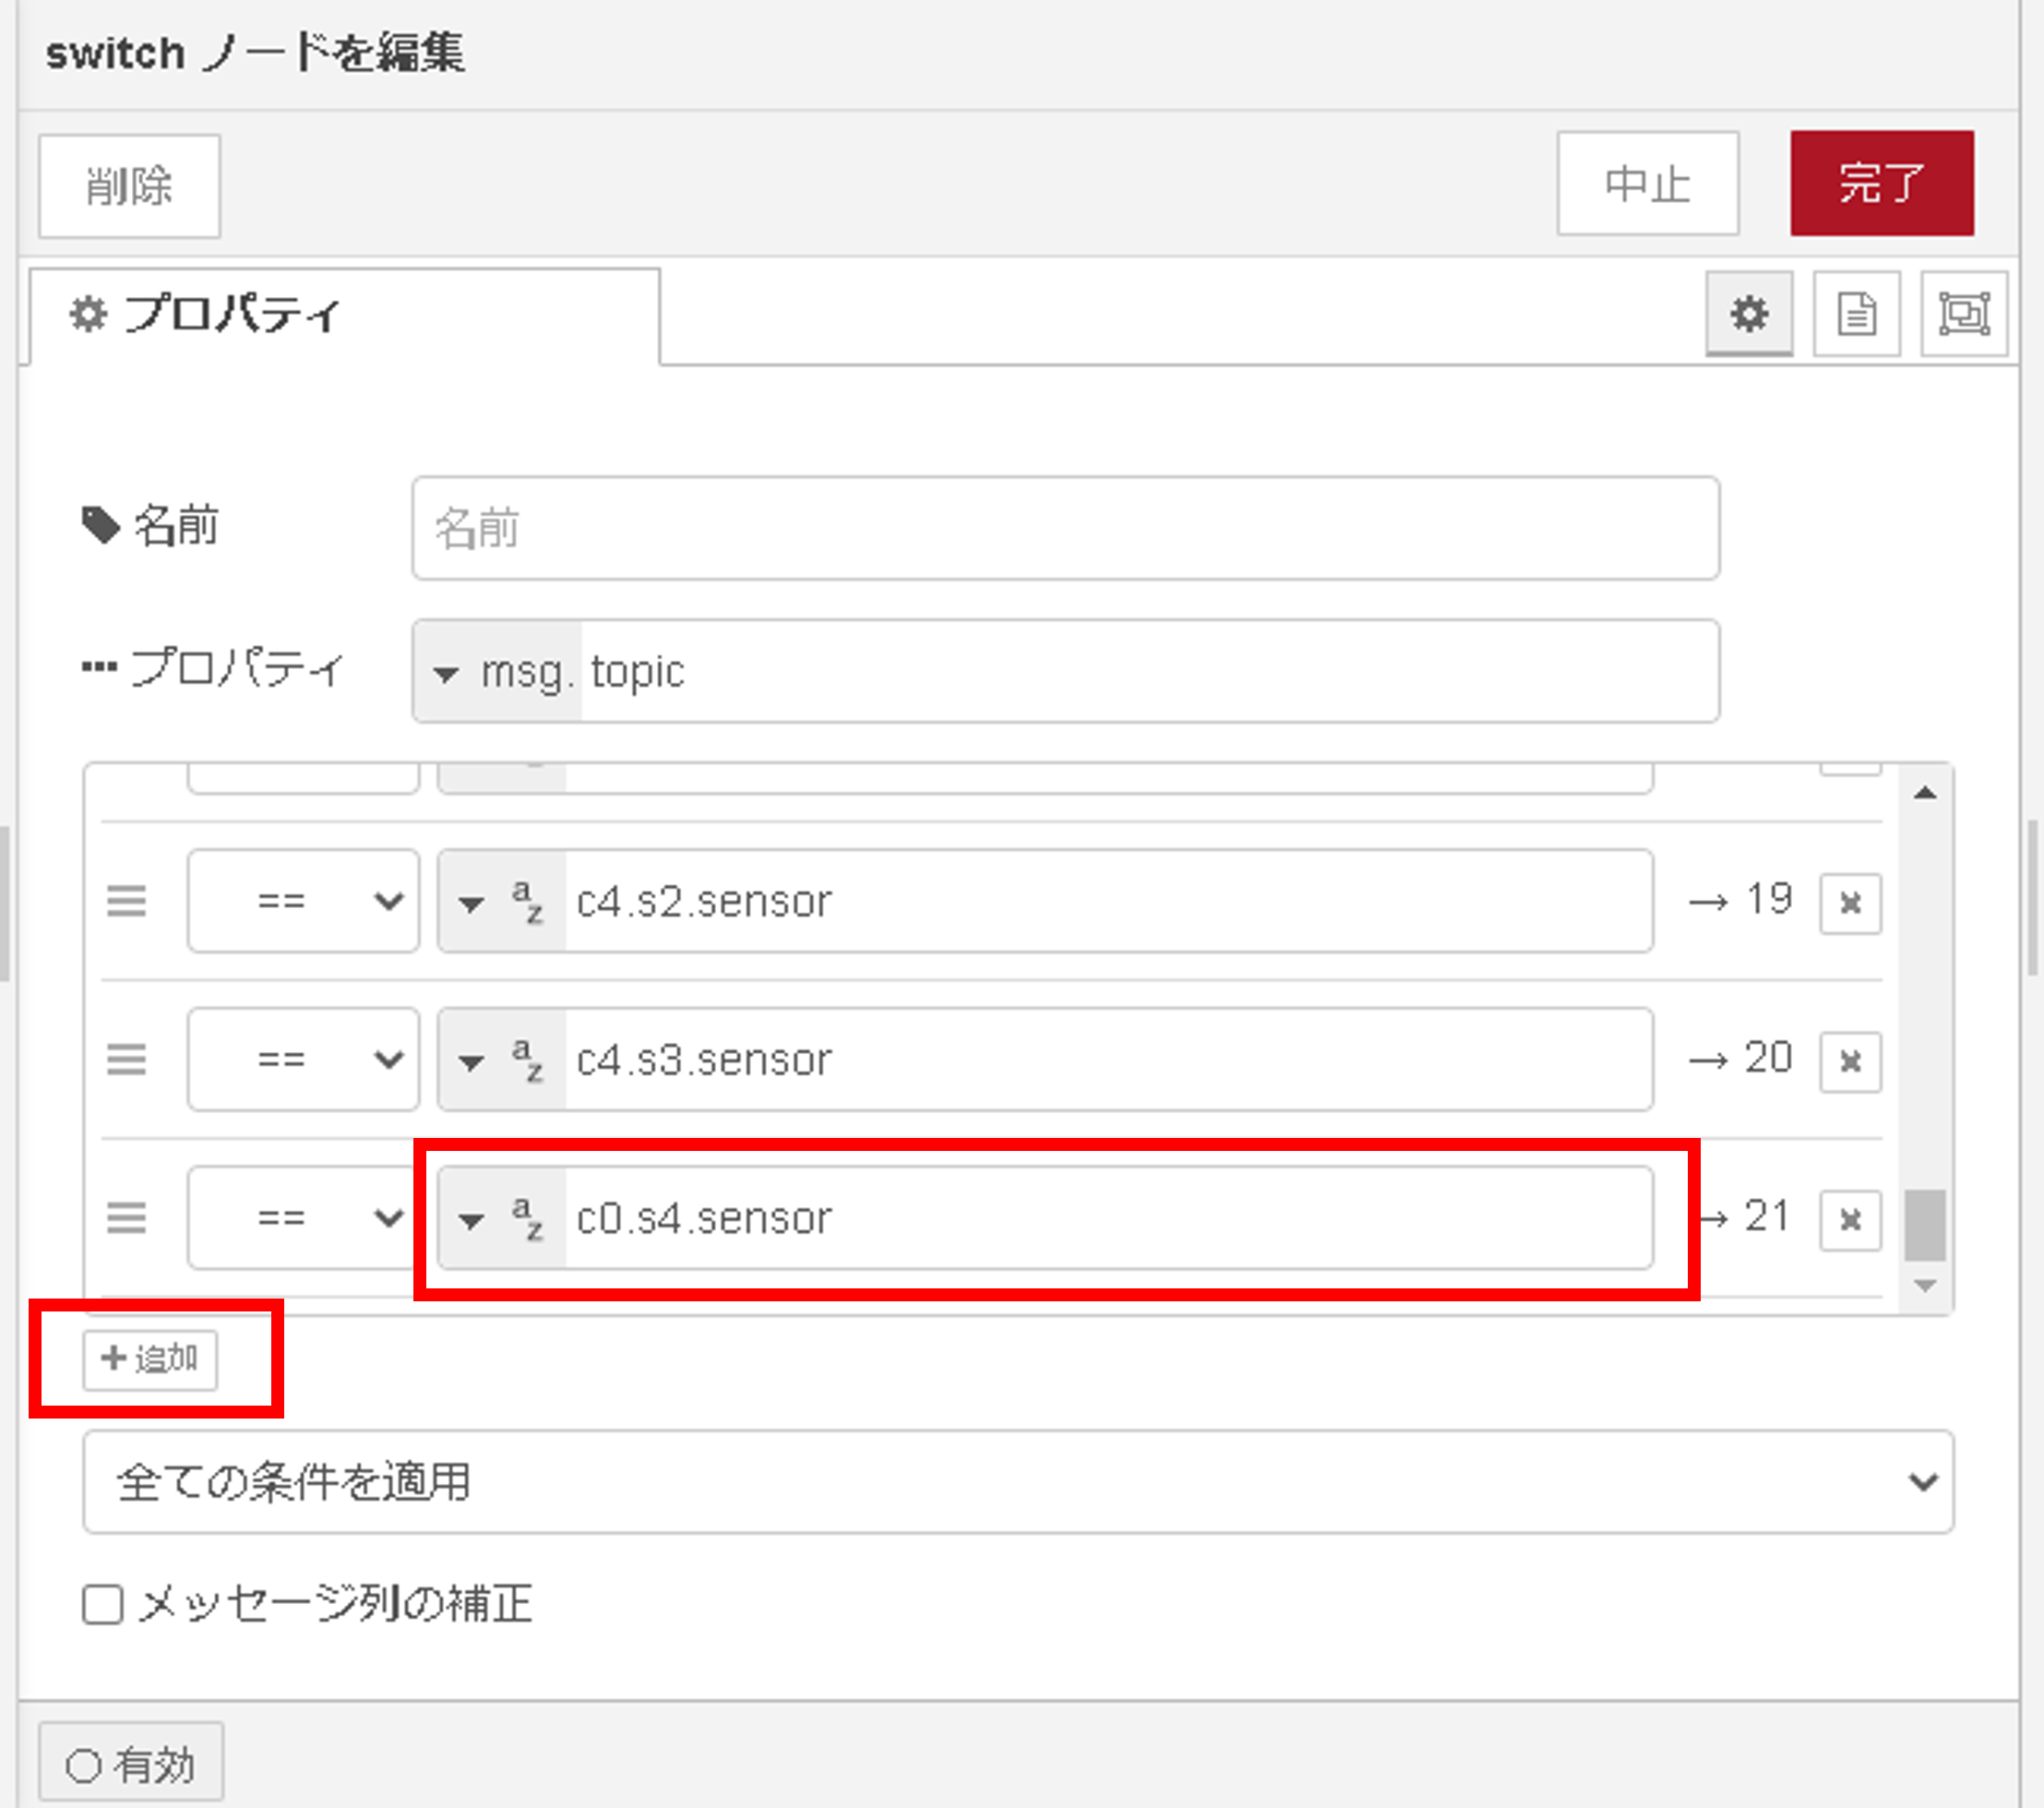
Task: Open node description document icon
Action: click(1857, 314)
